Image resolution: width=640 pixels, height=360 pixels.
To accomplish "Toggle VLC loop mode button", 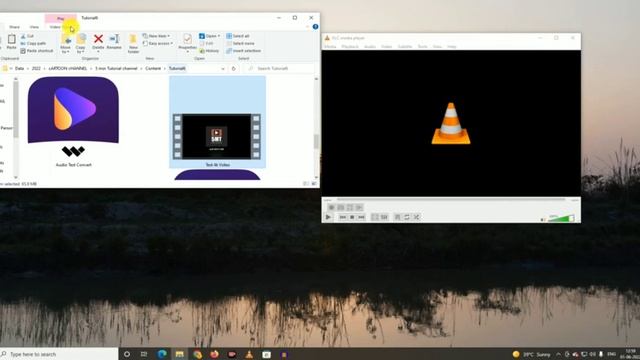I will pyautogui.click(x=407, y=217).
